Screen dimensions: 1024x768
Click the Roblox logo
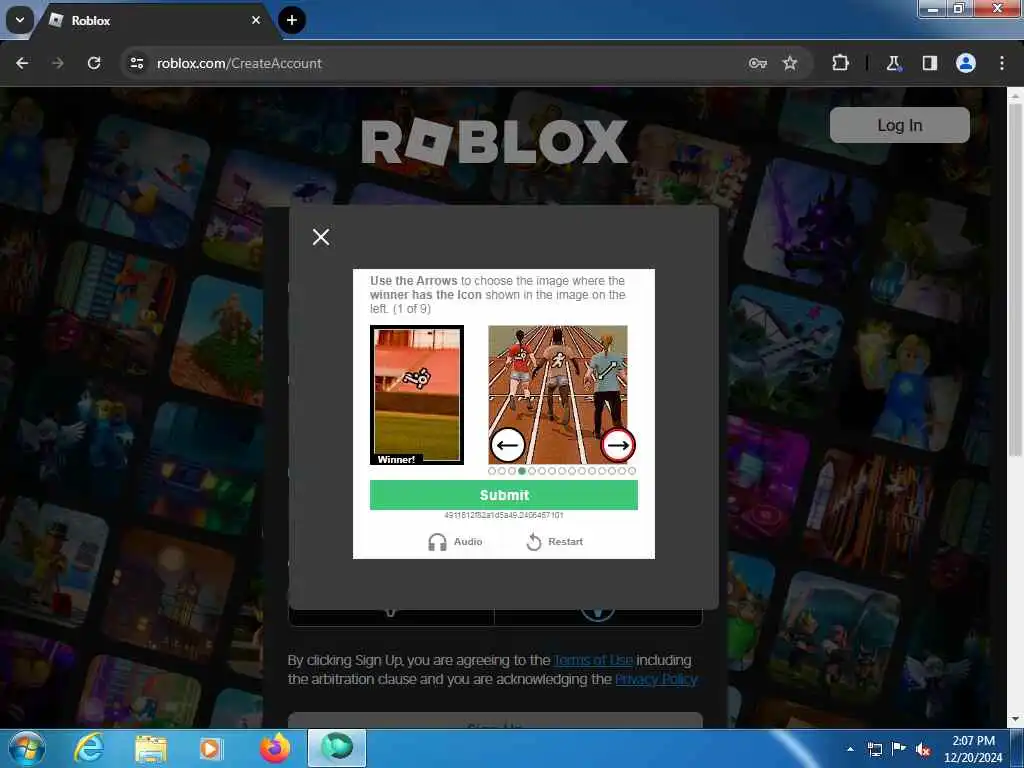494,142
